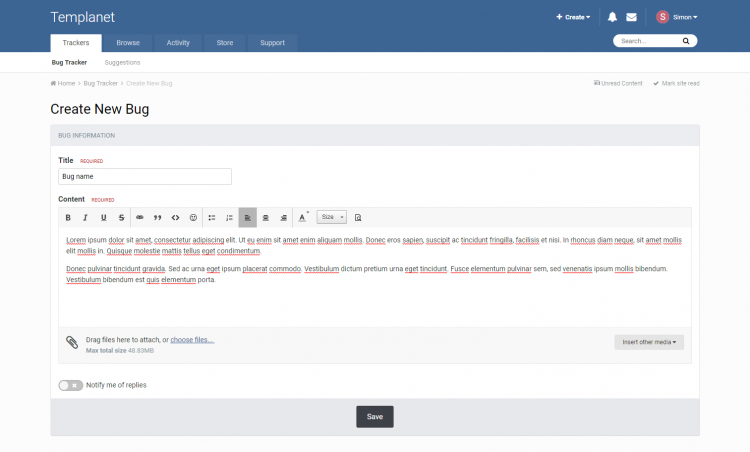The width and height of the screenshot is (750, 452).
Task: Open Insert other media dropdown
Action: coord(649,342)
